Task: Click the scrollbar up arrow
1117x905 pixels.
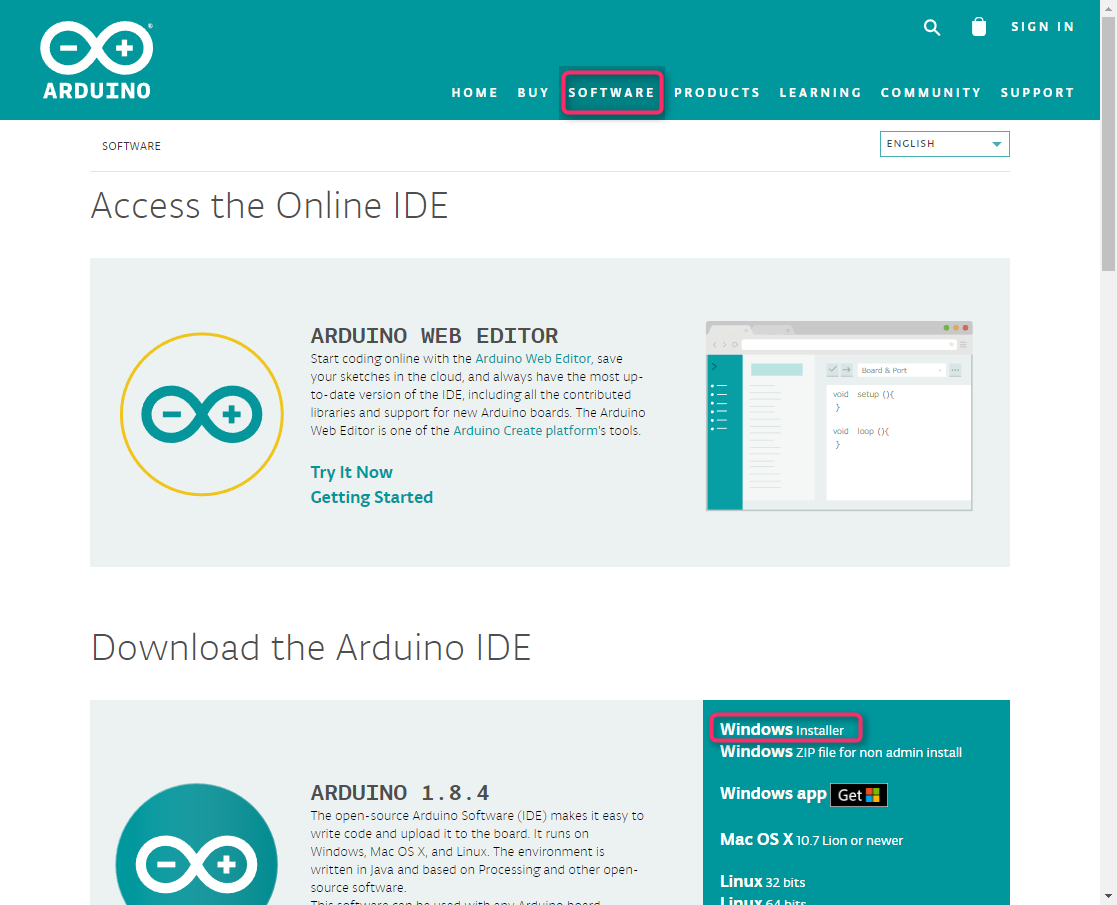Action: (1108, 7)
